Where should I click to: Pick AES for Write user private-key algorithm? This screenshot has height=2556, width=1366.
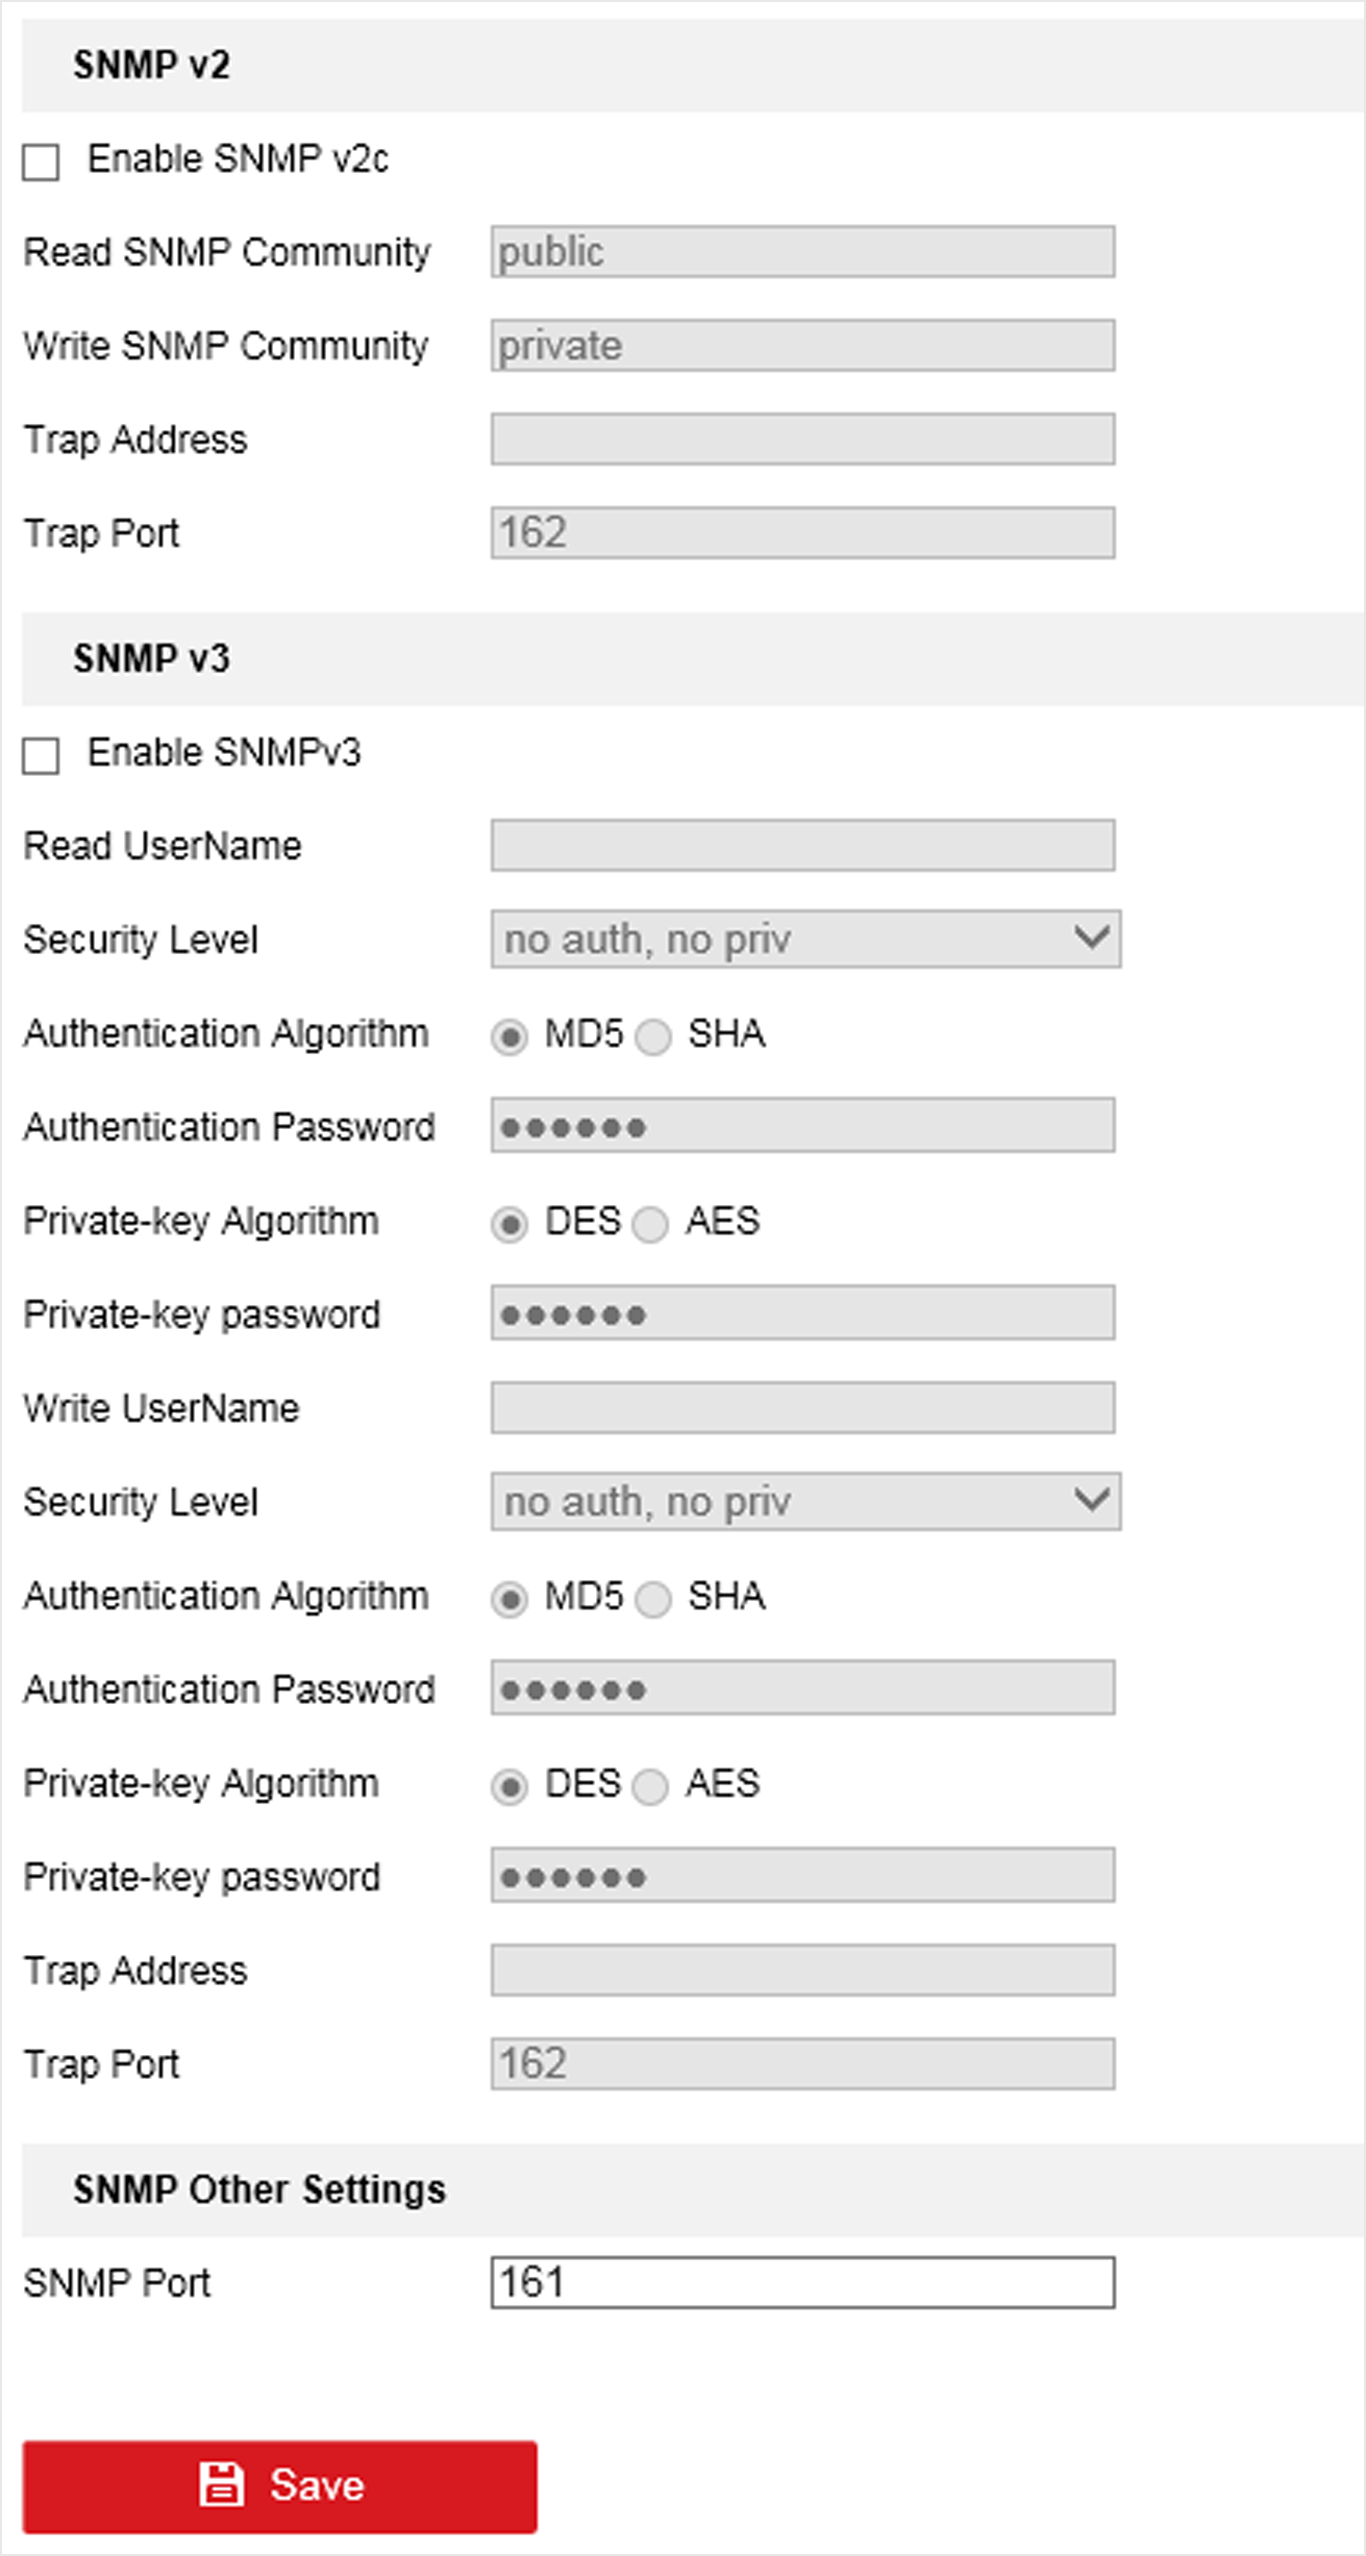651,1787
